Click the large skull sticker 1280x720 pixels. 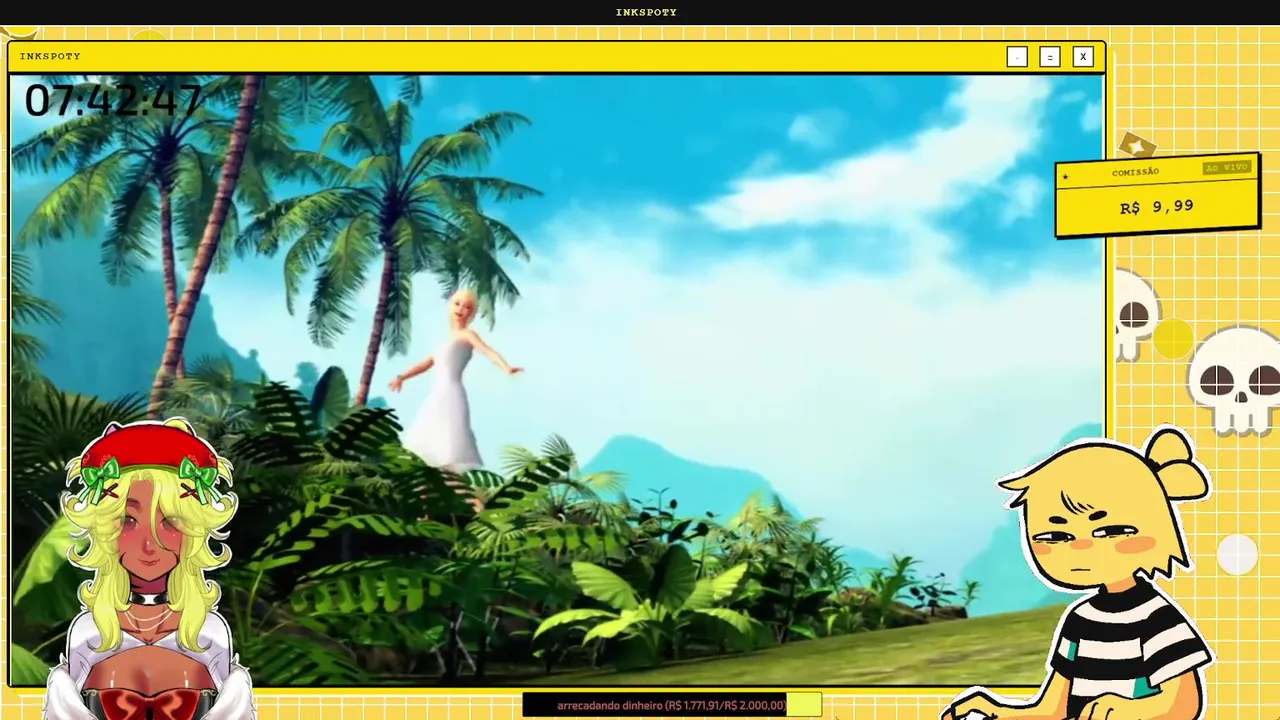(1236, 380)
